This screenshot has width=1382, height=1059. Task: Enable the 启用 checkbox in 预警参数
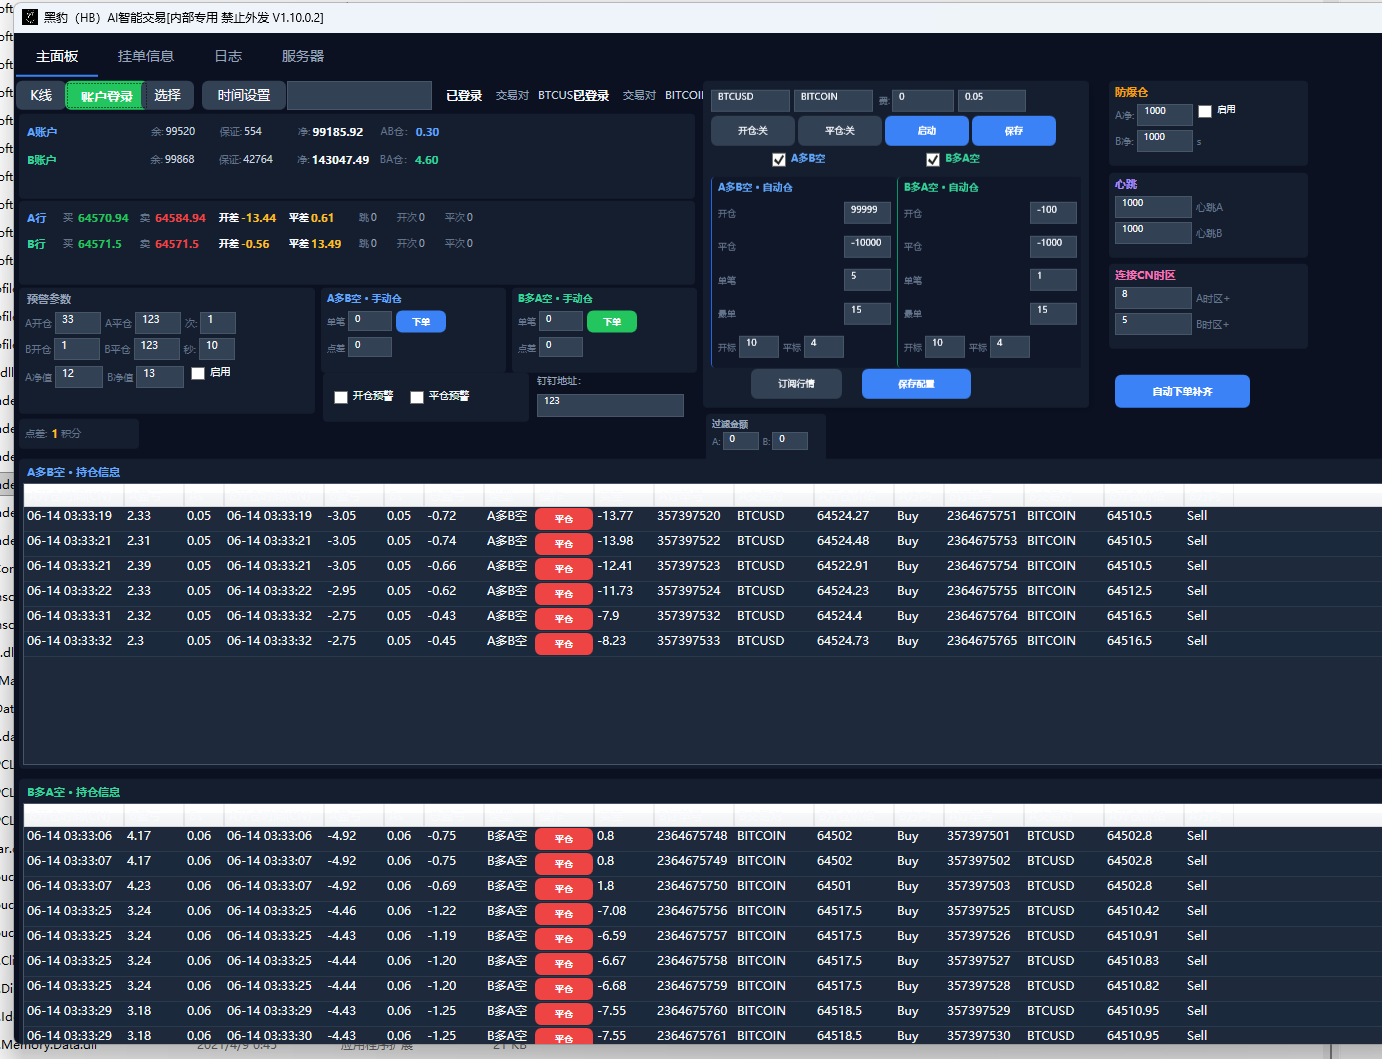[198, 373]
